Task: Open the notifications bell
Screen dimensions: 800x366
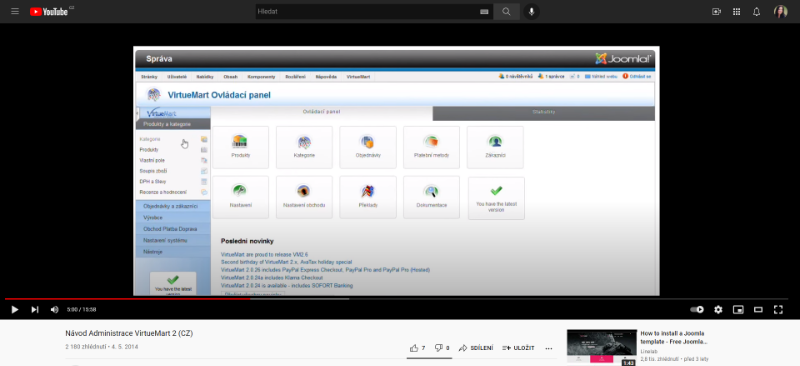Action: [x=756, y=11]
